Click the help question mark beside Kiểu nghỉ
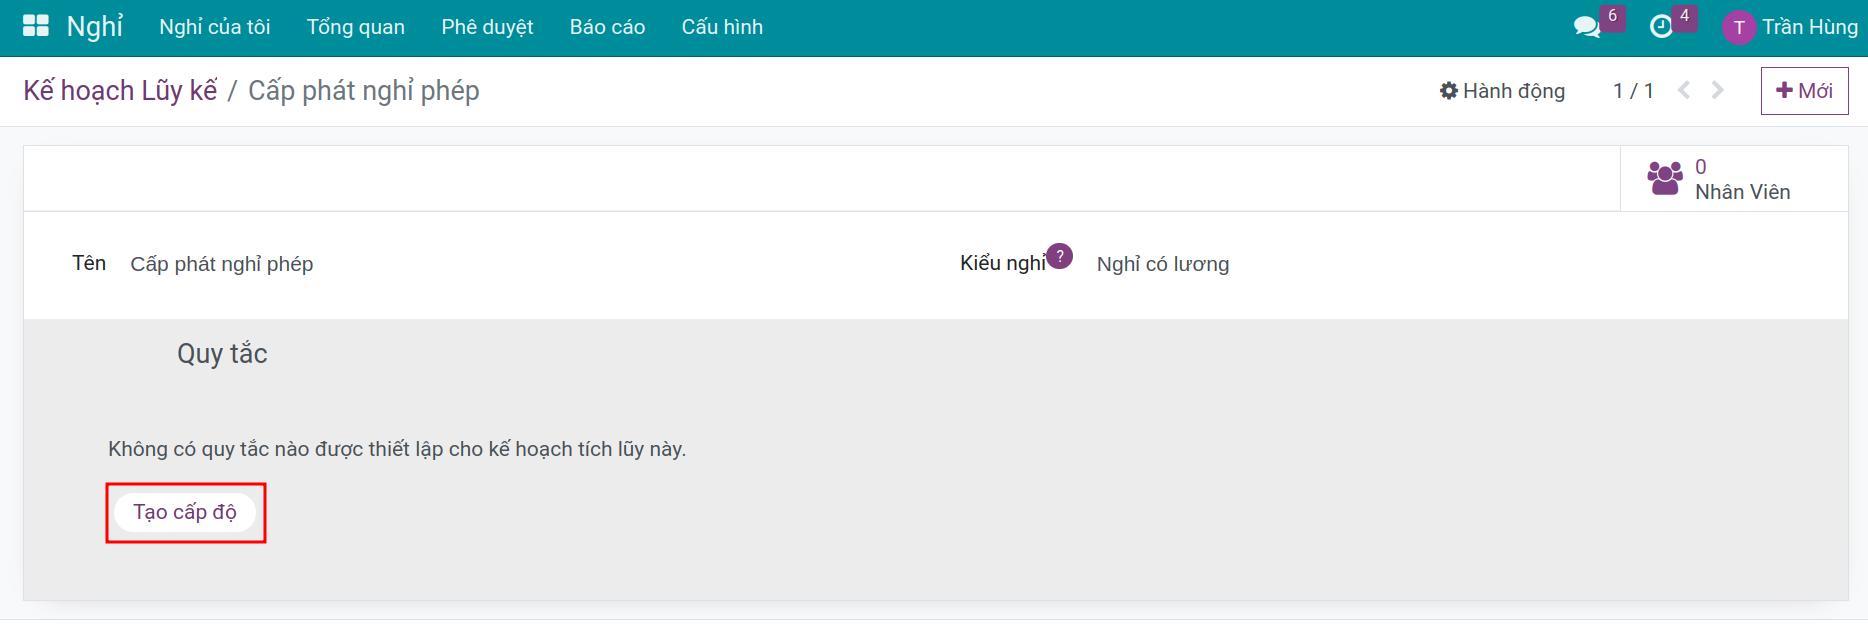Screen dimensions: 1868x632 pos(1059,256)
